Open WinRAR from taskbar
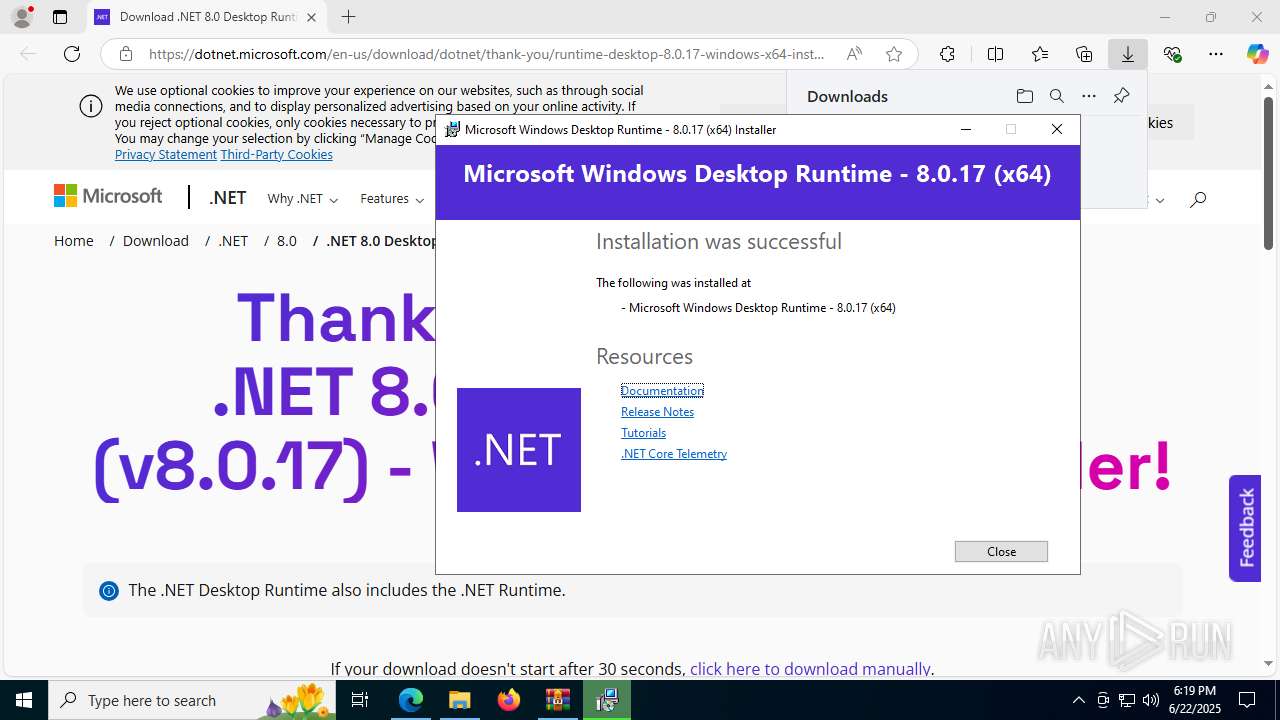Screen dimensions: 1280x720 pos(557,700)
